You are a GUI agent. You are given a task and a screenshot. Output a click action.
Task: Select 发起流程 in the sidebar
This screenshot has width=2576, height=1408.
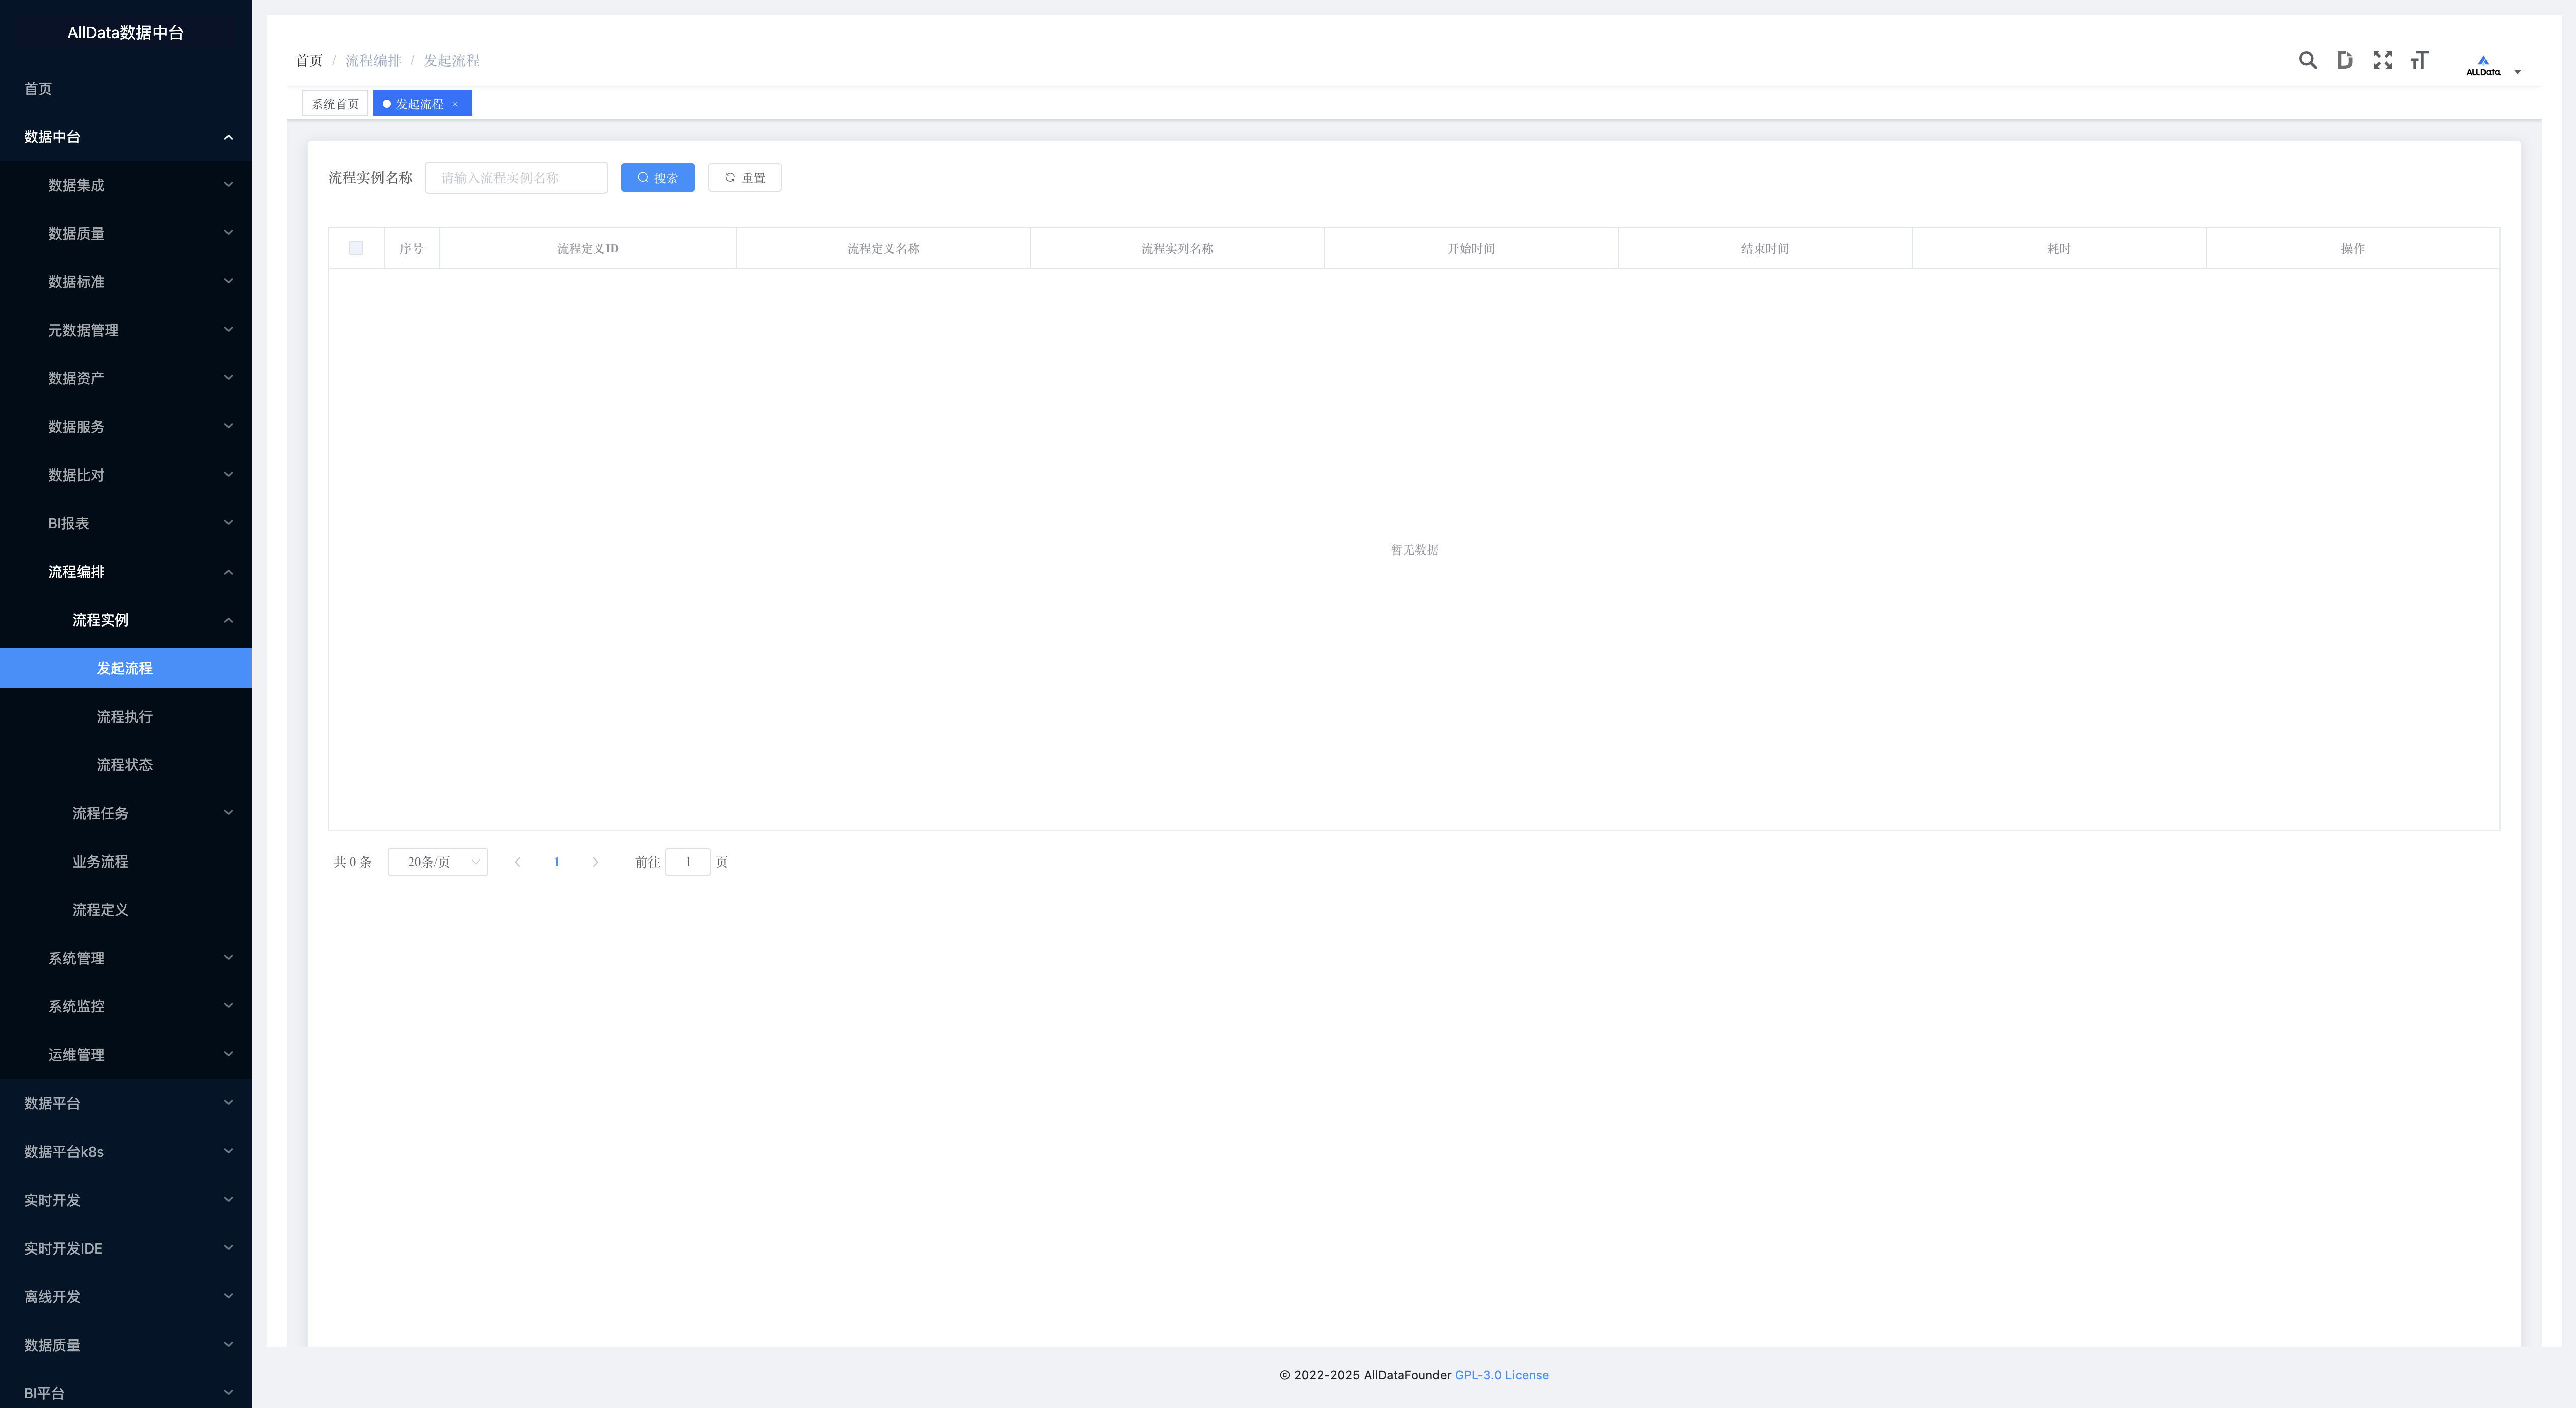click(126, 668)
